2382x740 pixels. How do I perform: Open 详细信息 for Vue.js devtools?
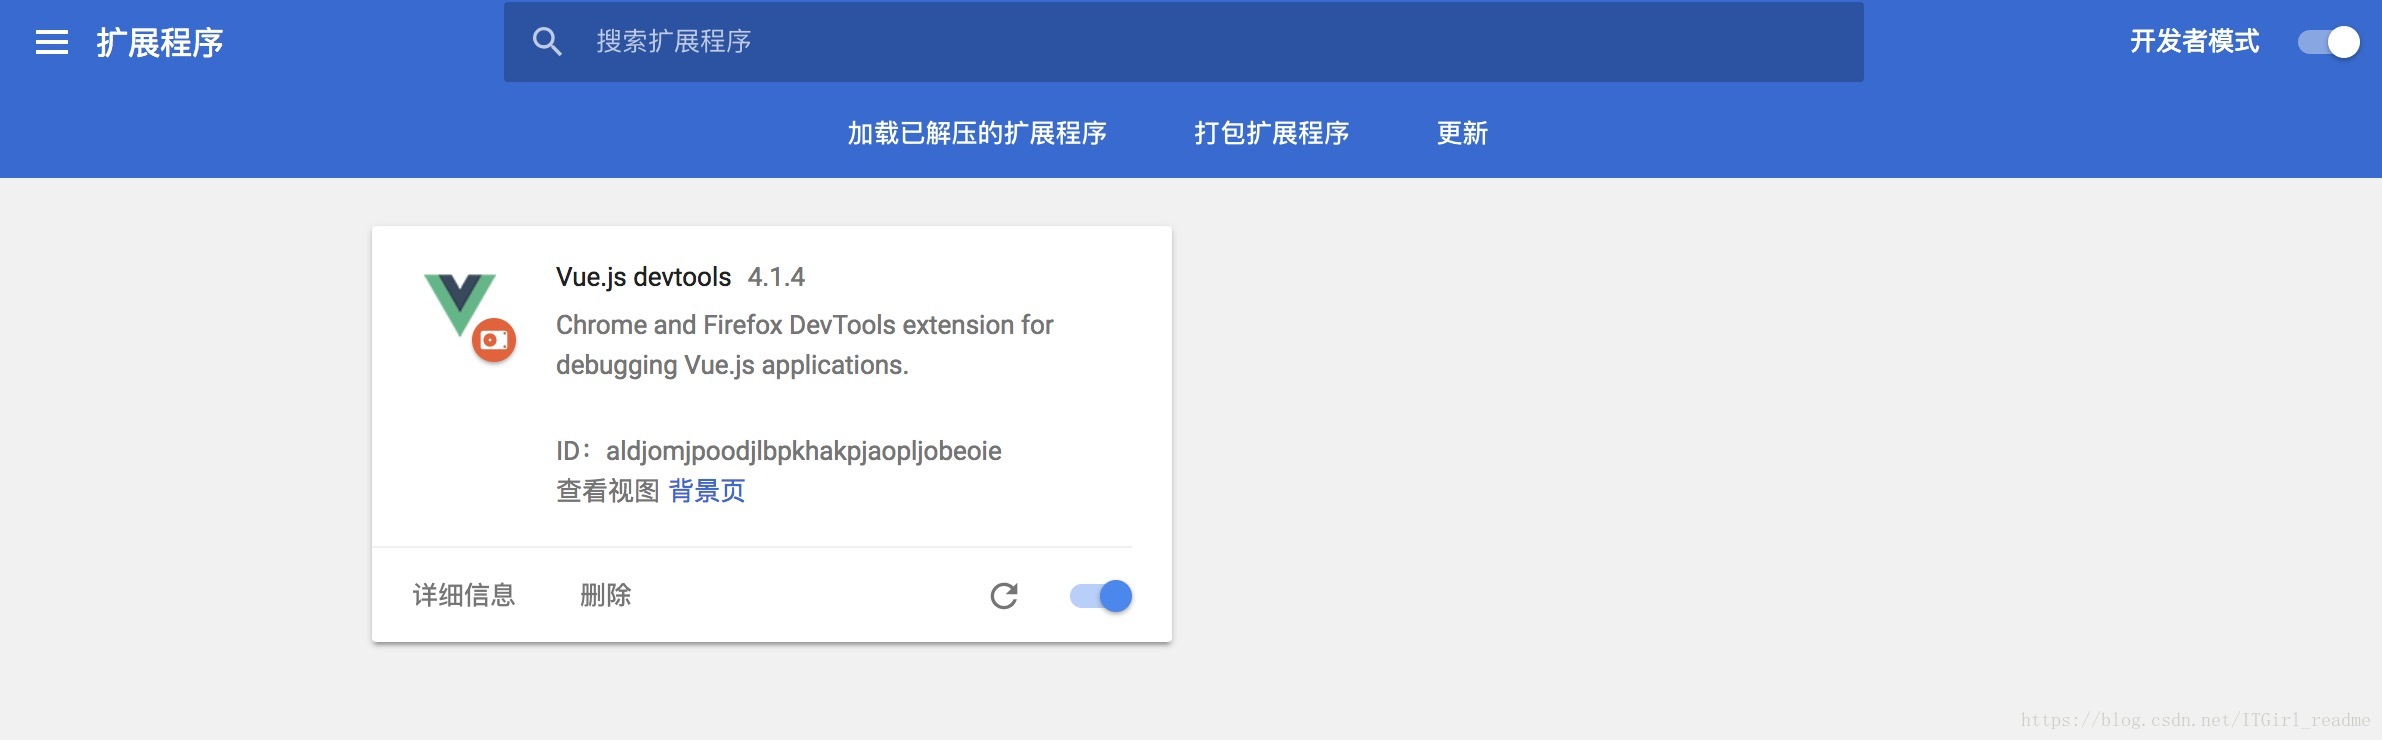click(464, 595)
